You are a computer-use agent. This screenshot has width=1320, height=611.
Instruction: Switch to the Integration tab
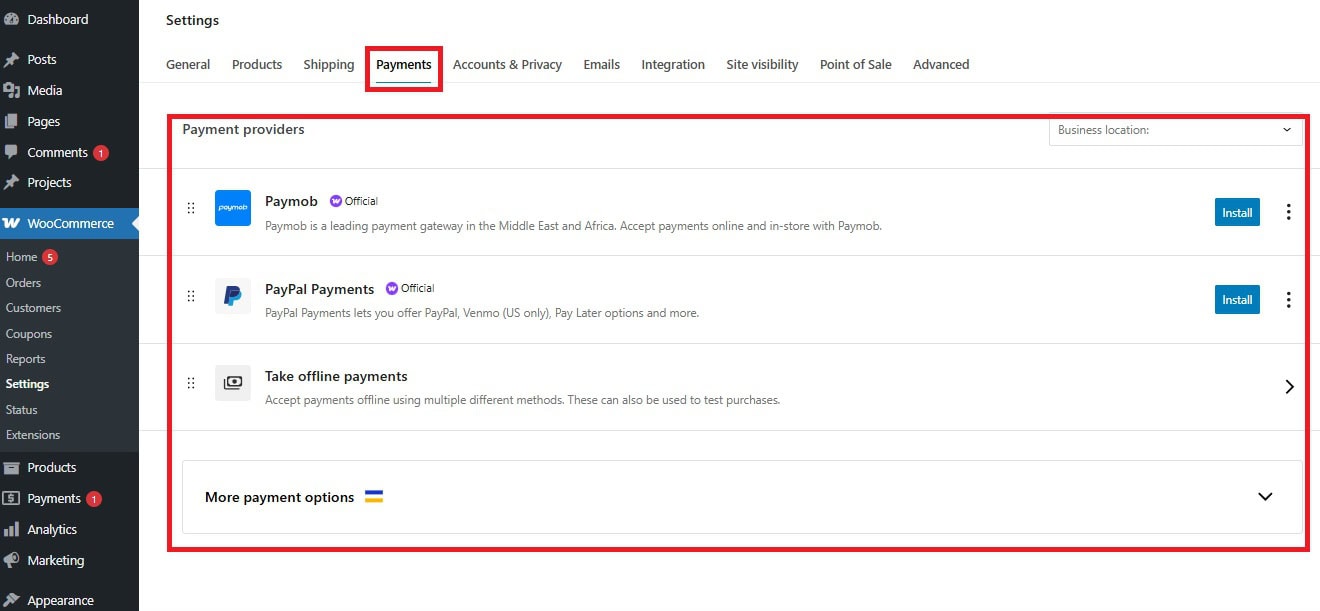[x=673, y=65]
